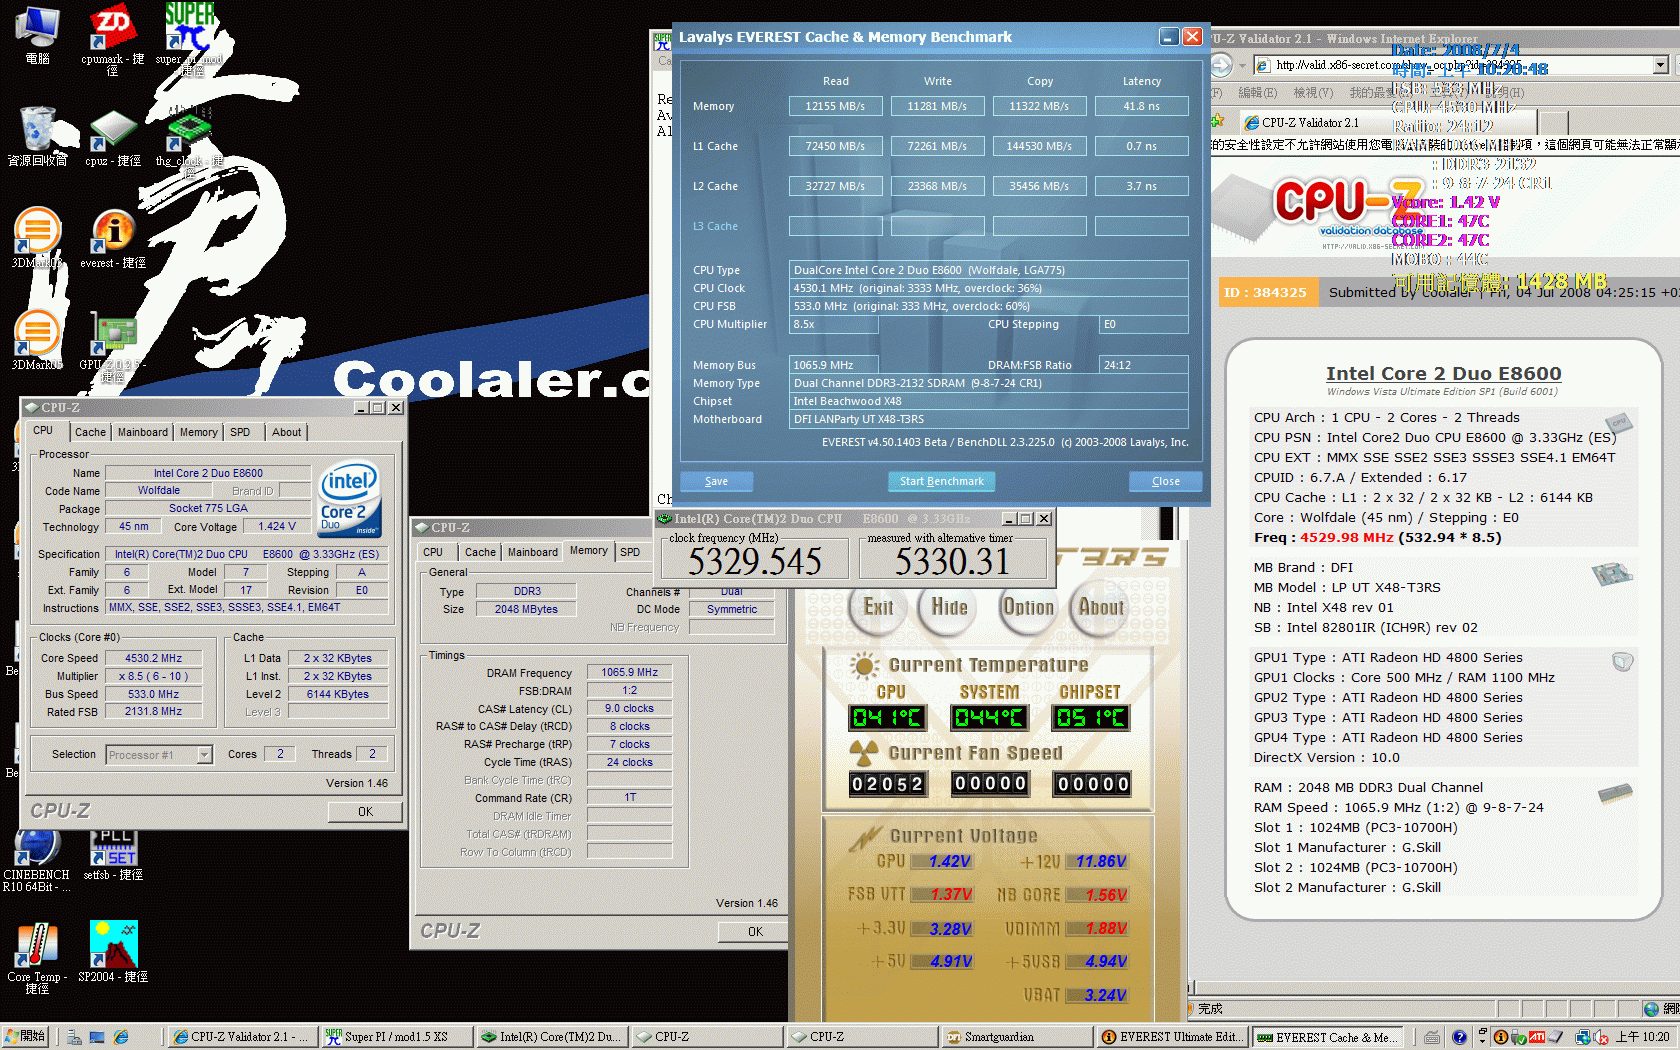
Task: Click the L1 Cache Latency 0.7 ns cell
Action: (1141, 146)
